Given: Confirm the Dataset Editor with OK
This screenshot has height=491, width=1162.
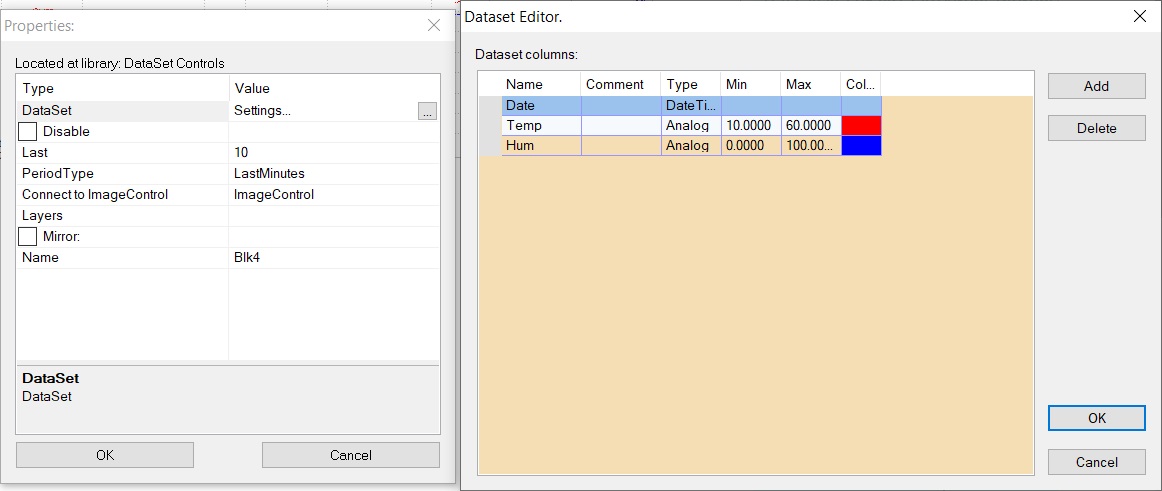Looking at the screenshot, I should 1096,418.
